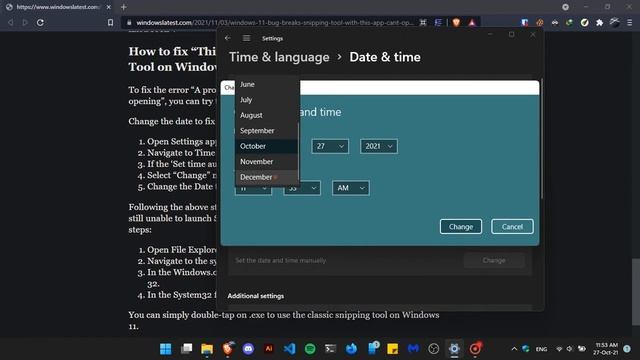Image resolution: width=640 pixels, height=360 pixels.
Task: Click the Brave Rewards triangle icon
Action: click(472, 22)
